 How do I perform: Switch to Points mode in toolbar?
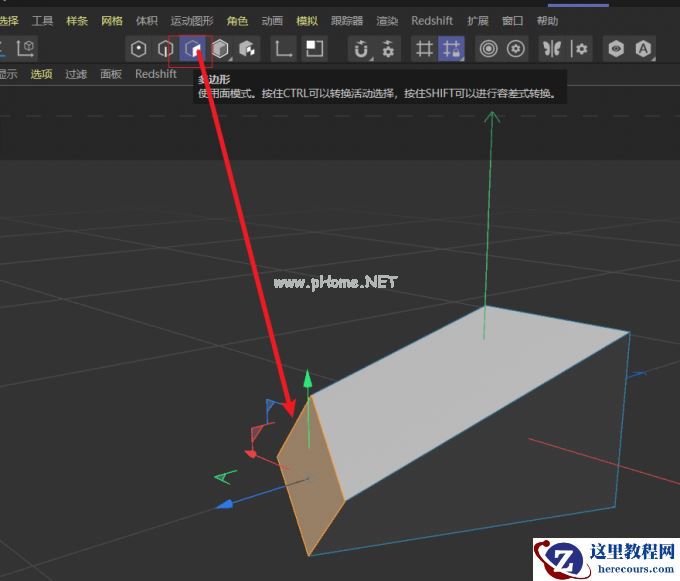(139, 48)
